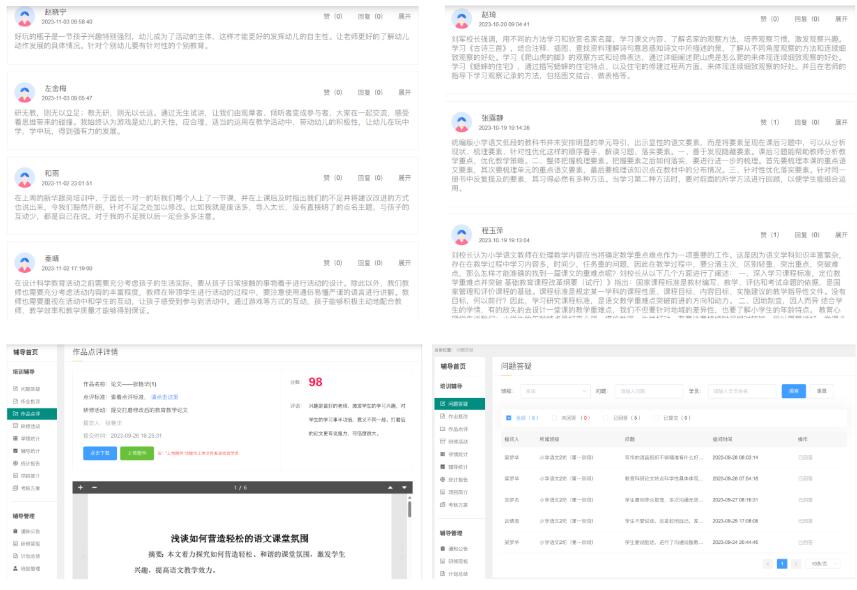This screenshot has height=590, width=857.
Task: Click 张露静's profile avatar icon
Action: point(461,121)
